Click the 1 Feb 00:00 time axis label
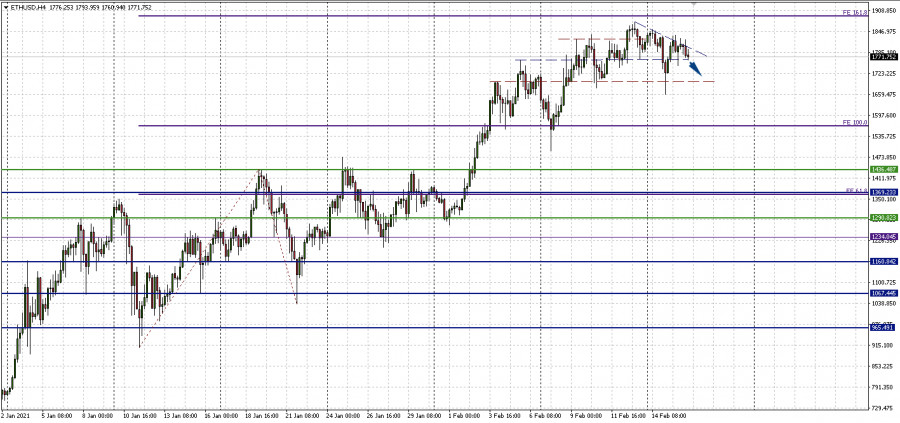Image resolution: width=900 pixels, height=423 pixels. tap(464, 414)
